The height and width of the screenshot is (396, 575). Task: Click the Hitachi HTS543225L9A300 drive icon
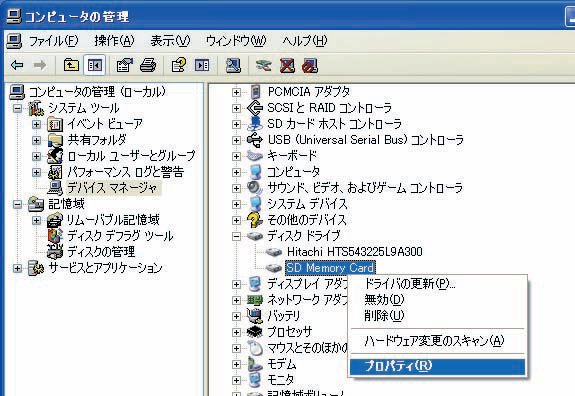(x=274, y=252)
